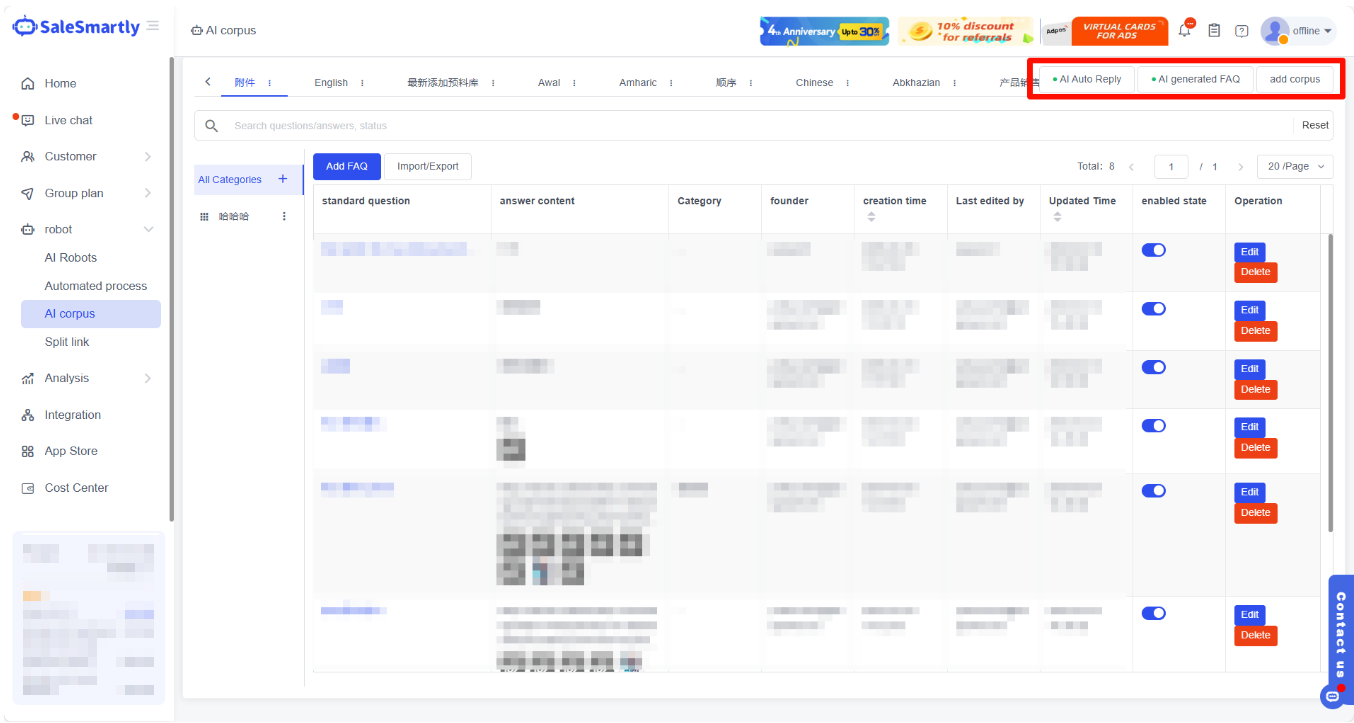
Task: Click the help question mark icon
Action: [x=1241, y=31]
